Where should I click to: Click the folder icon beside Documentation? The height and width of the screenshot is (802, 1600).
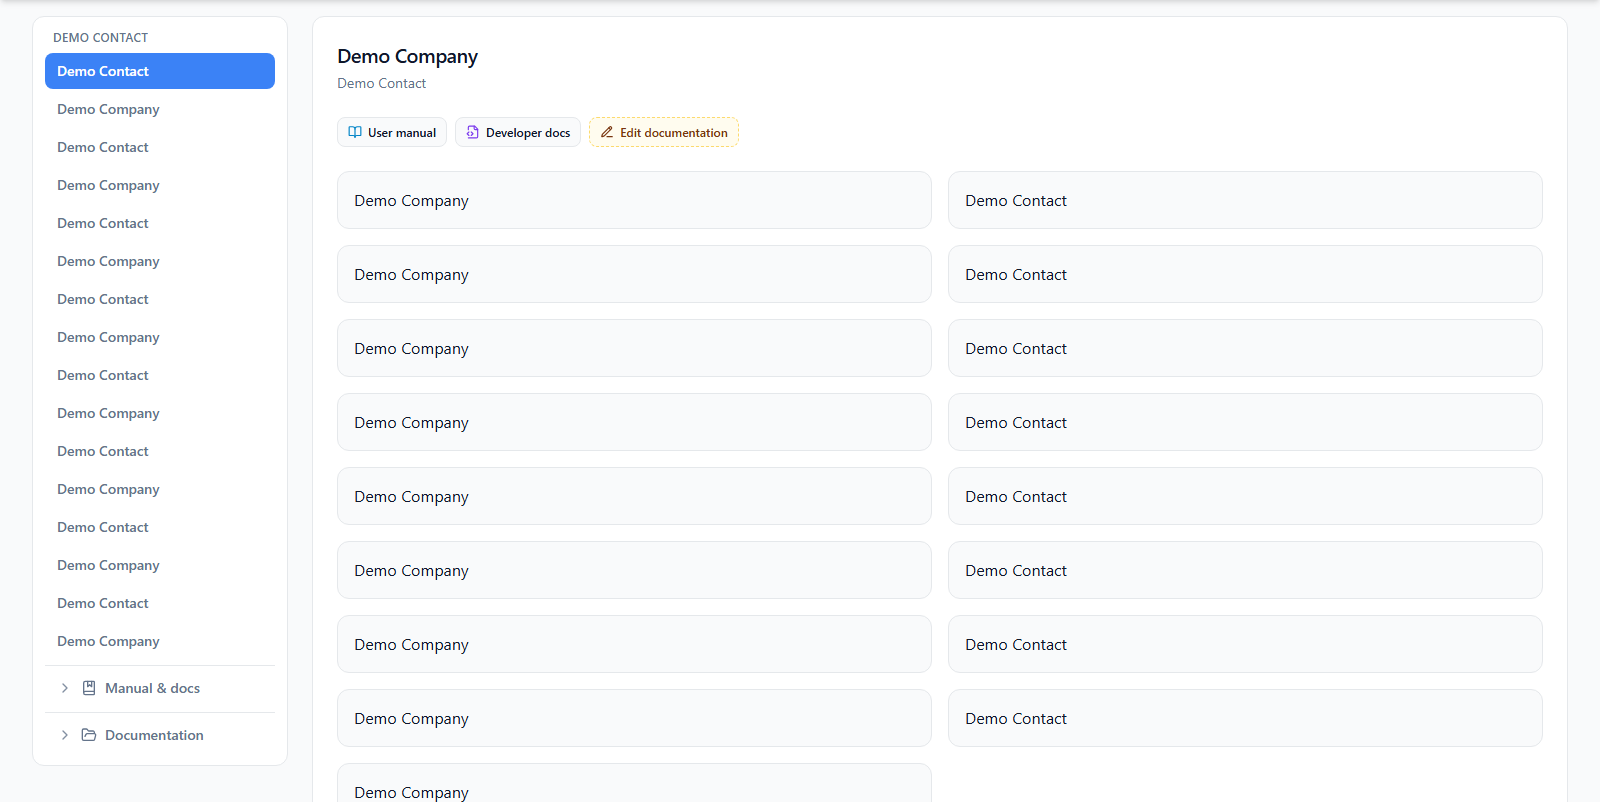tap(89, 735)
